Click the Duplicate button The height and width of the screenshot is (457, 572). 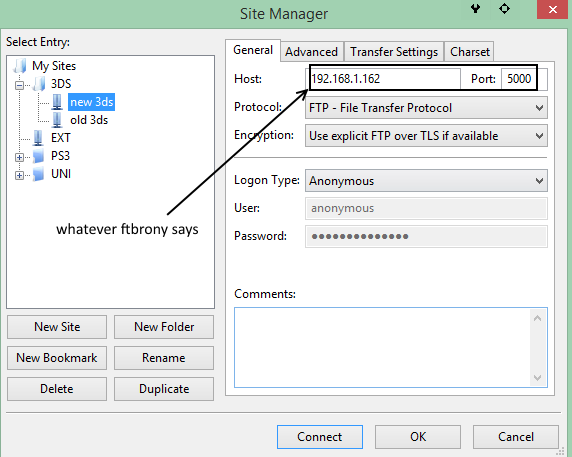(x=164, y=389)
